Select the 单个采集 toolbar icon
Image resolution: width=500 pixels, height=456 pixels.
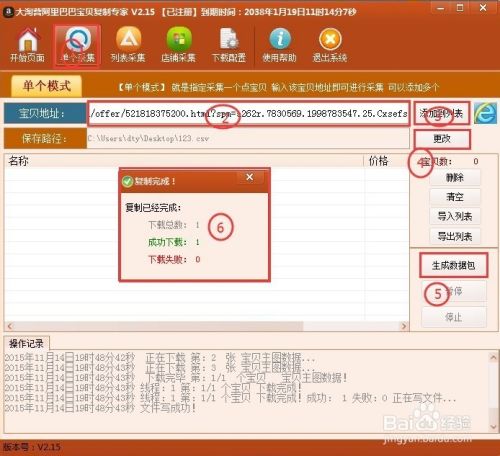[78, 45]
